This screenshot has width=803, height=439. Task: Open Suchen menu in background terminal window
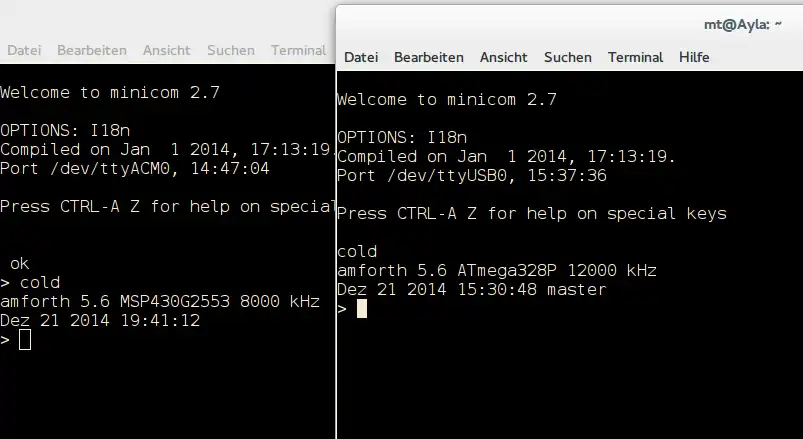(230, 50)
